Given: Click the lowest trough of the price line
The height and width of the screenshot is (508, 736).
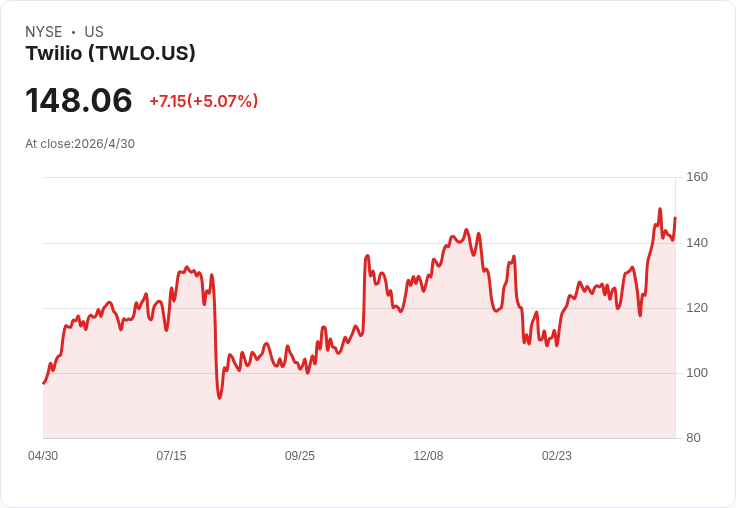Looking at the screenshot, I should point(219,398).
